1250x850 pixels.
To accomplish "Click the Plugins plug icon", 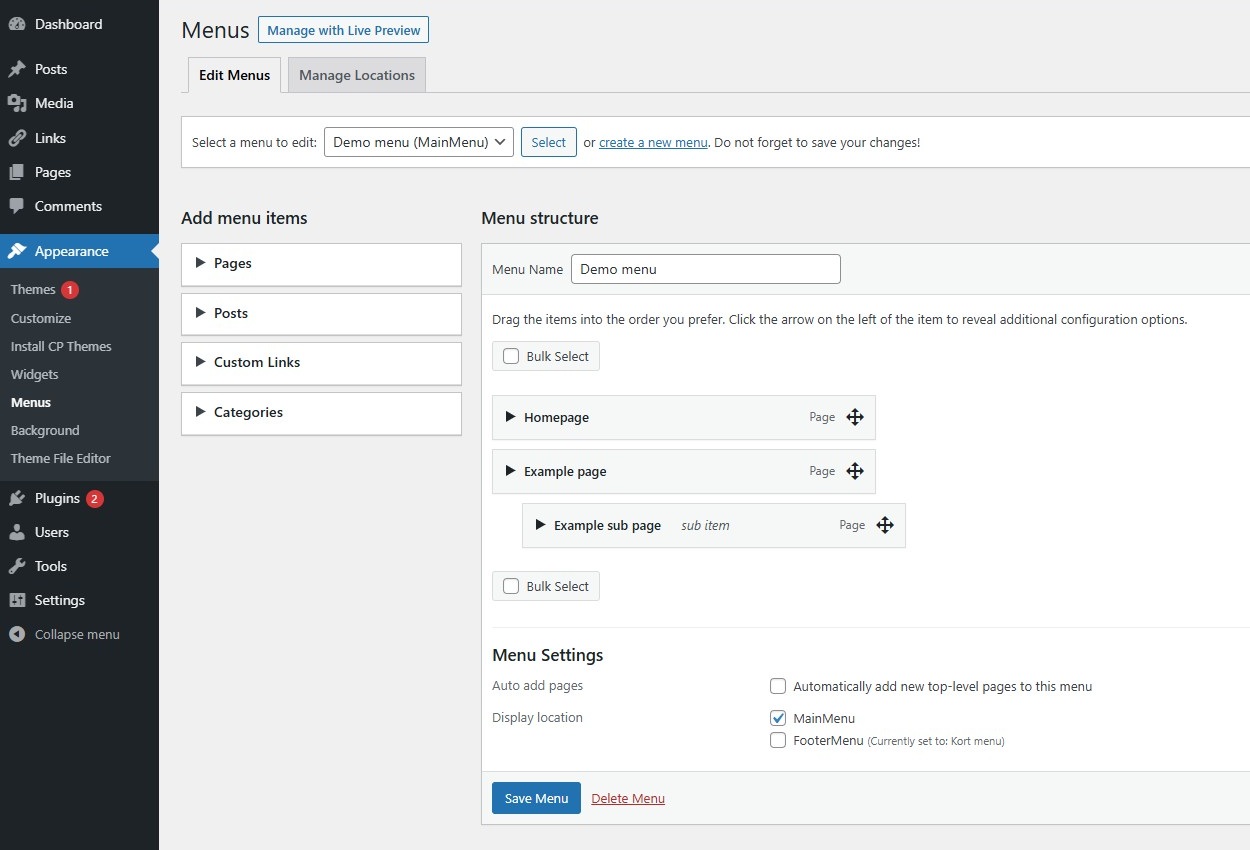I will 17,498.
